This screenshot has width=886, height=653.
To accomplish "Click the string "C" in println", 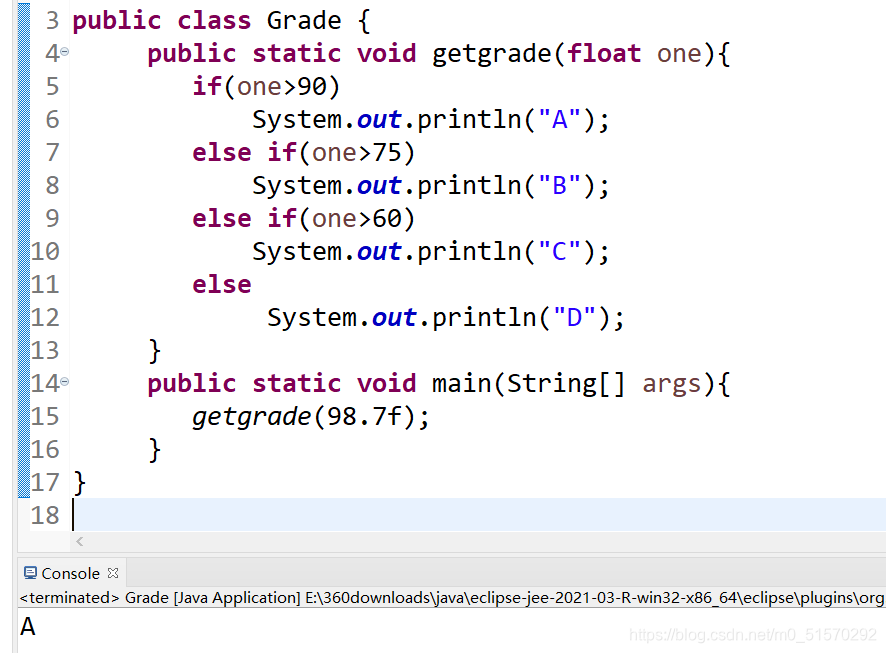I will (x=559, y=251).
